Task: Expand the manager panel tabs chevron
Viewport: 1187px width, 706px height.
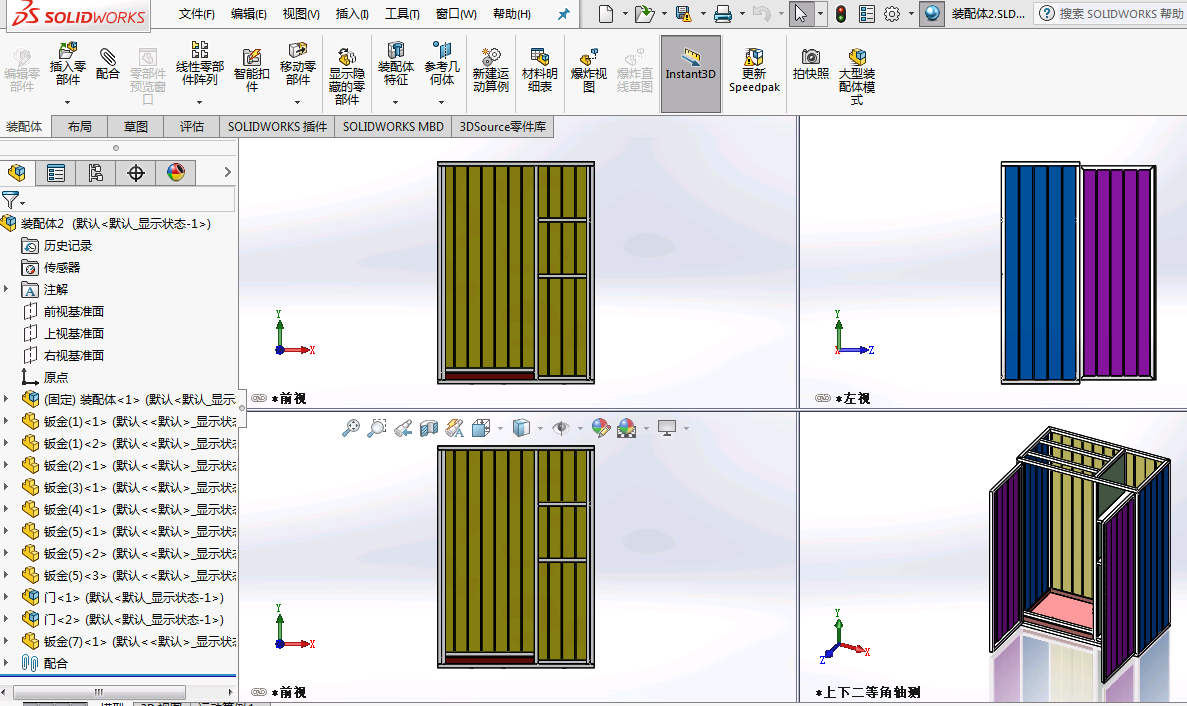Action: pyautogui.click(x=227, y=173)
